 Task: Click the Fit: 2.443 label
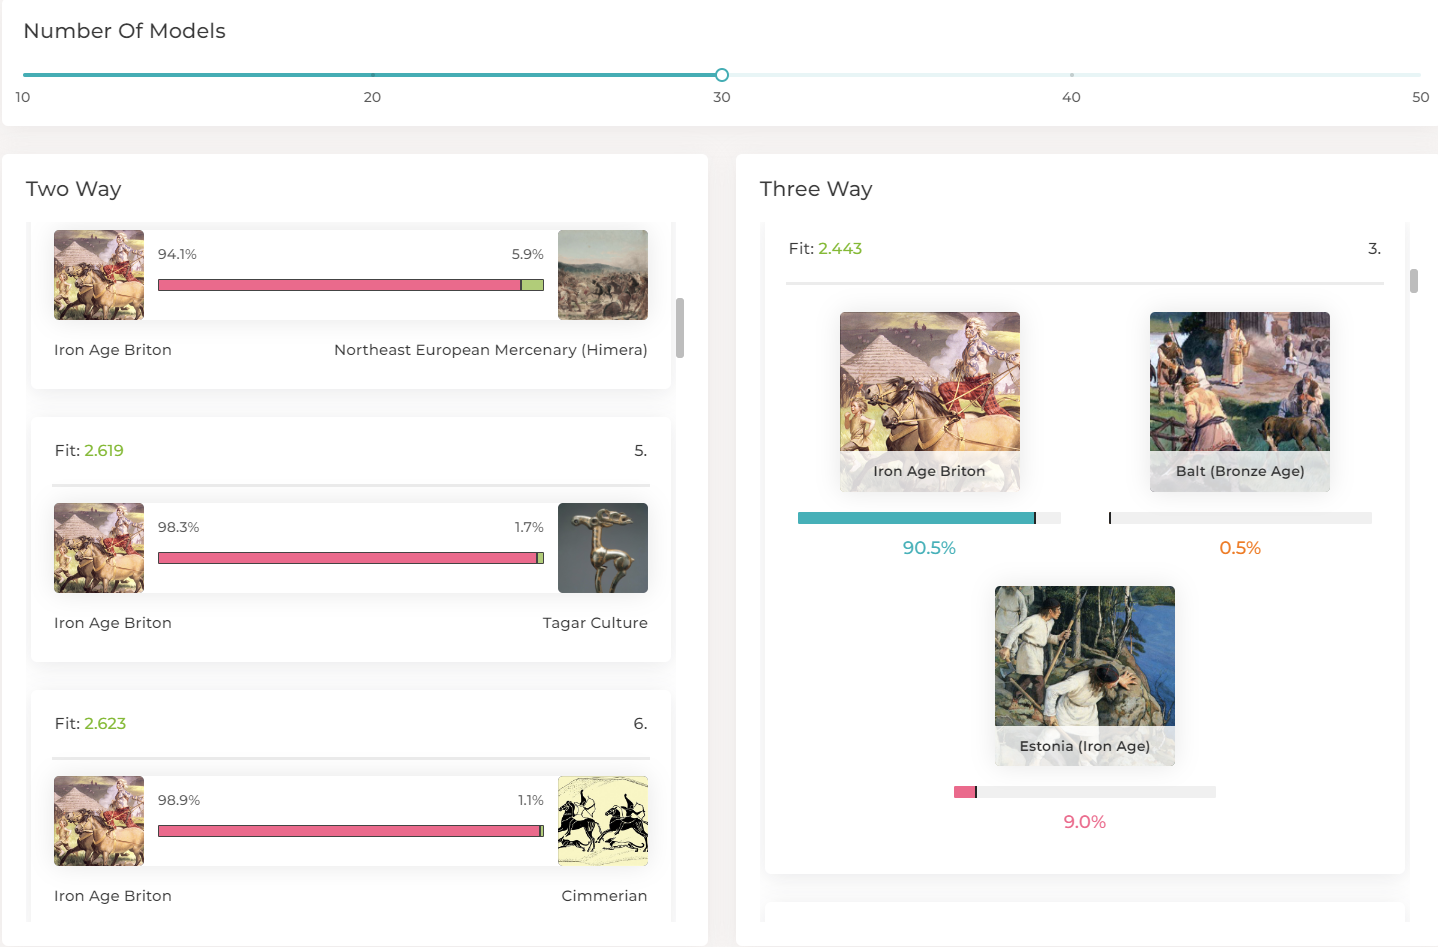coord(825,249)
